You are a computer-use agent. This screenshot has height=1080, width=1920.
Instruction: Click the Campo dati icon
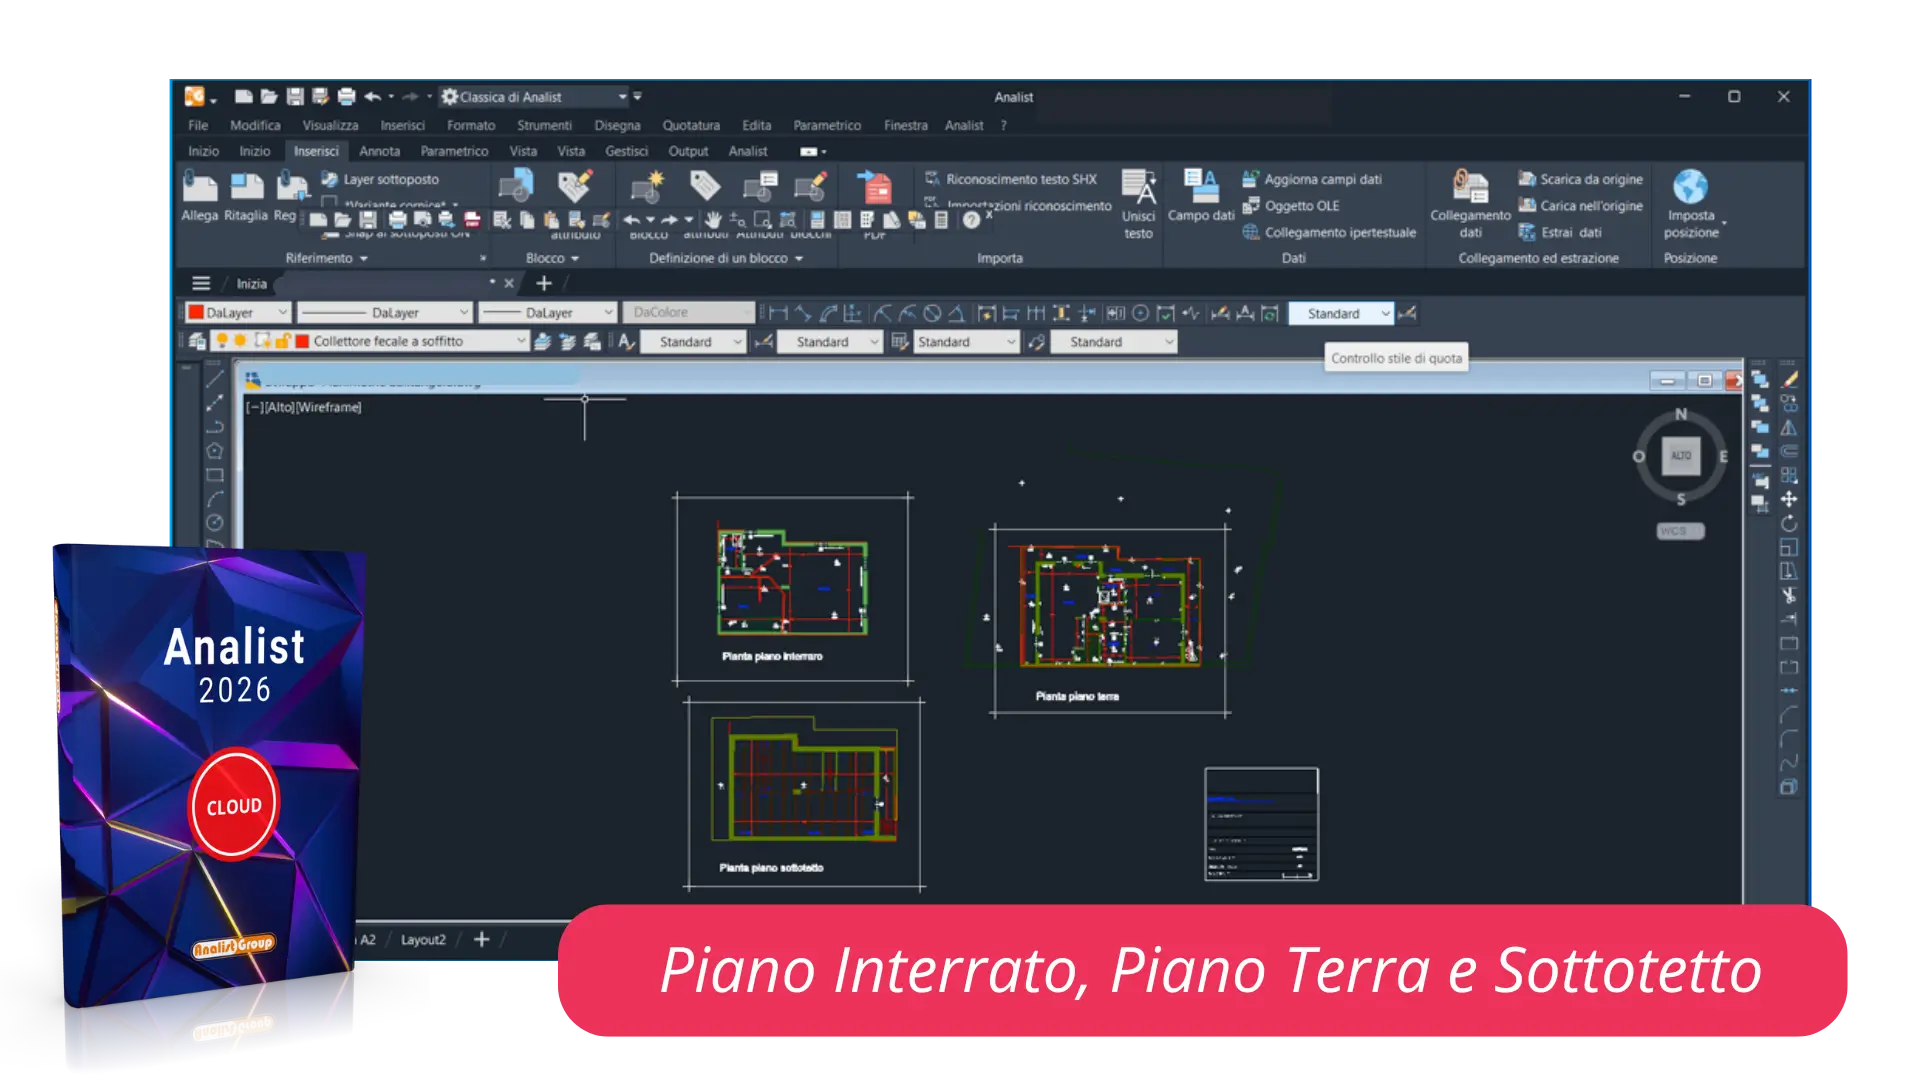tap(1200, 186)
